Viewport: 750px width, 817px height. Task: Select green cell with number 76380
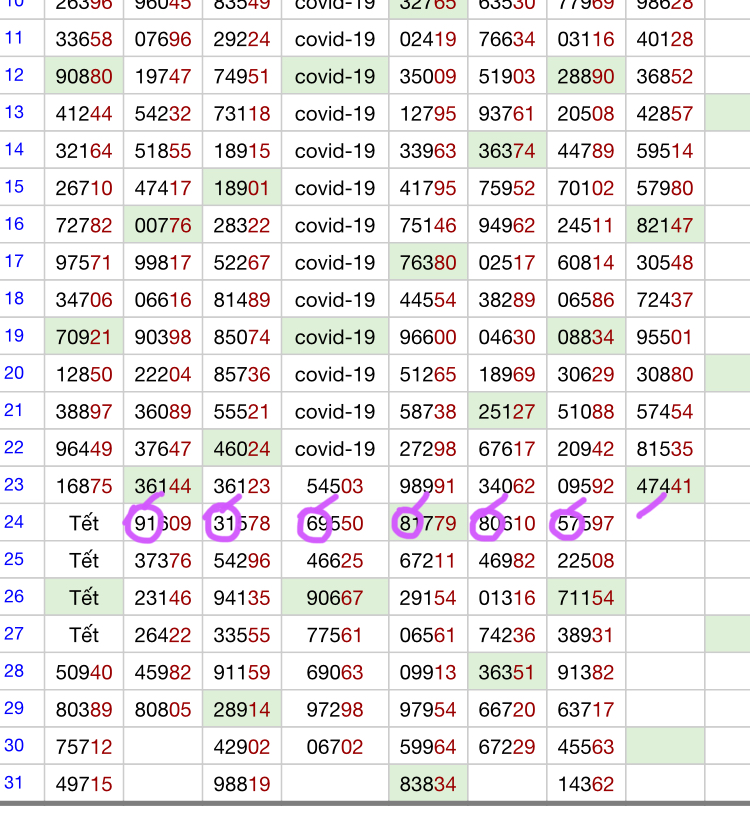coord(428,263)
